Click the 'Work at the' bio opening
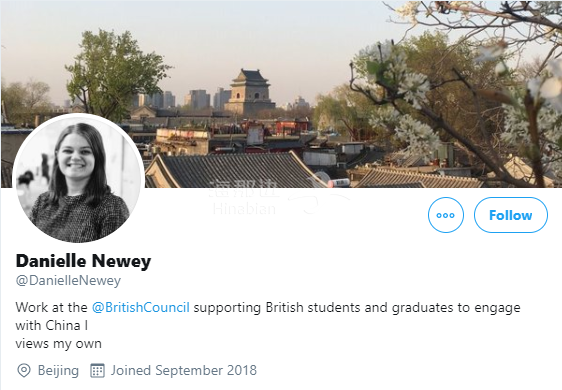Image resolution: width=562 pixels, height=390 pixels. click(x=51, y=308)
